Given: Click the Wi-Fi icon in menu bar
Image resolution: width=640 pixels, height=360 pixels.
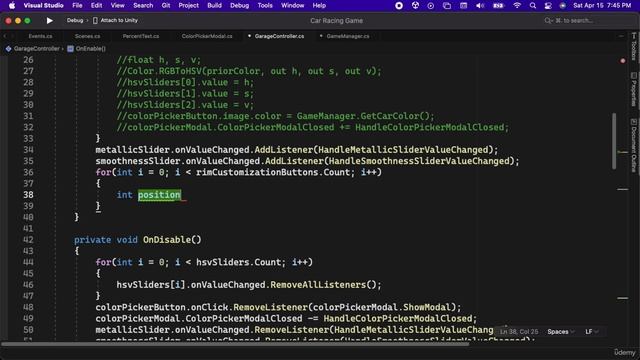Looking at the screenshot, I should coord(517,5).
